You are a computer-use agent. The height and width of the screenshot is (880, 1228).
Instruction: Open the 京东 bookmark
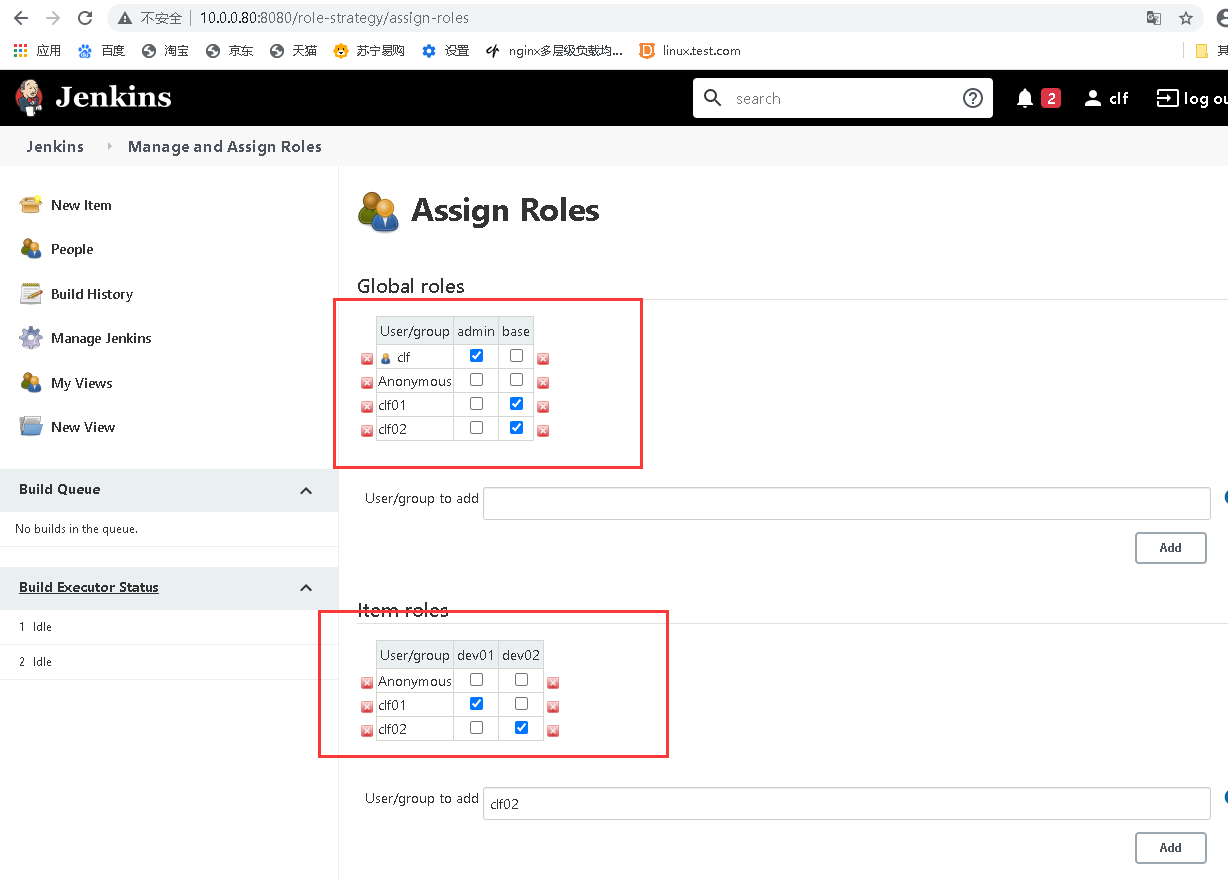point(230,50)
